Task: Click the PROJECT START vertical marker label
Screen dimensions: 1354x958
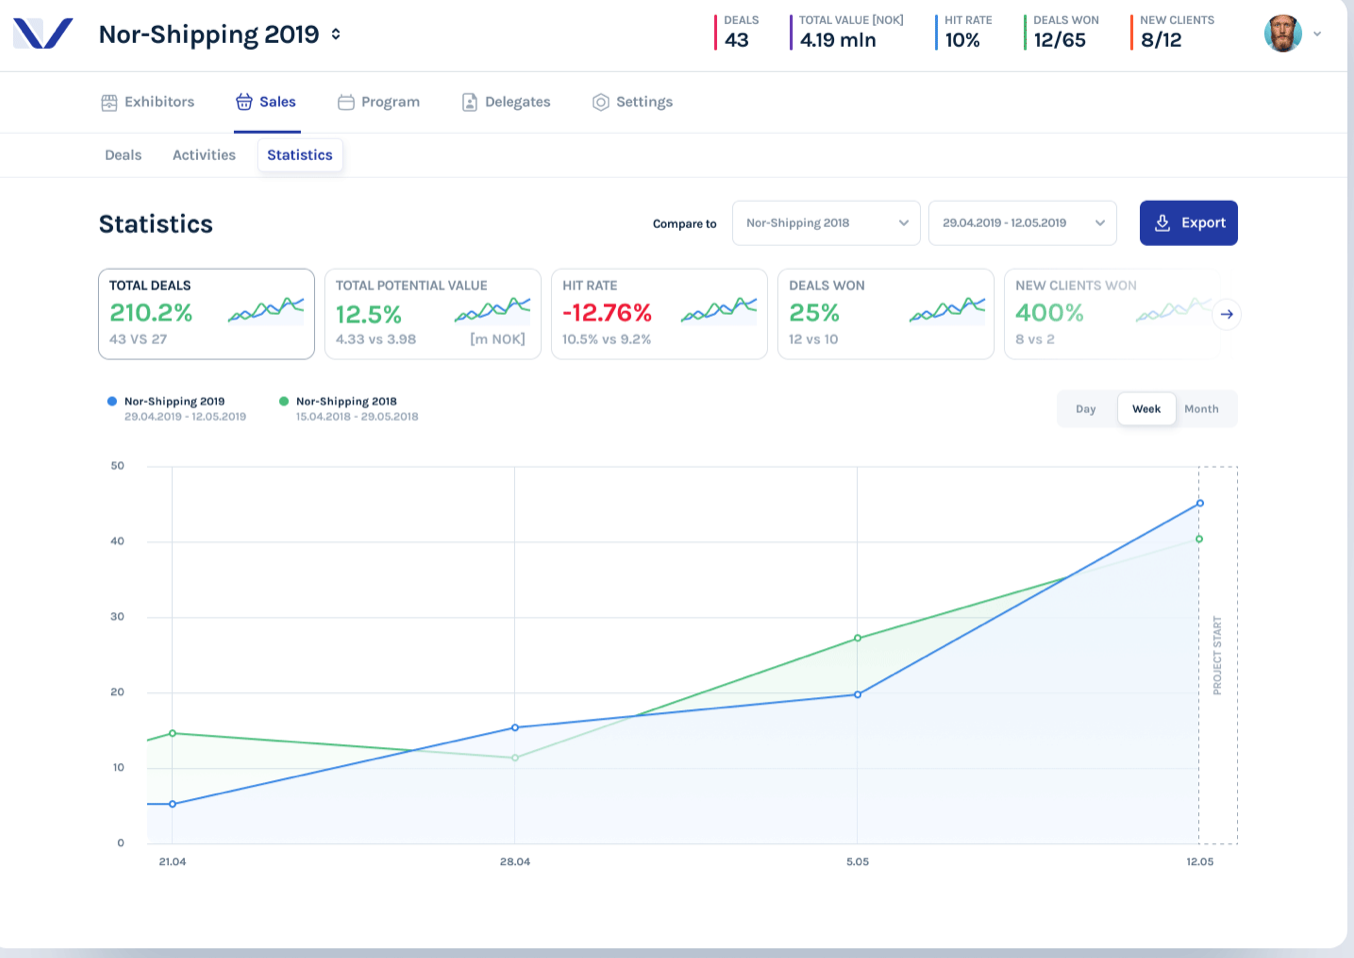Action: click(1217, 655)
